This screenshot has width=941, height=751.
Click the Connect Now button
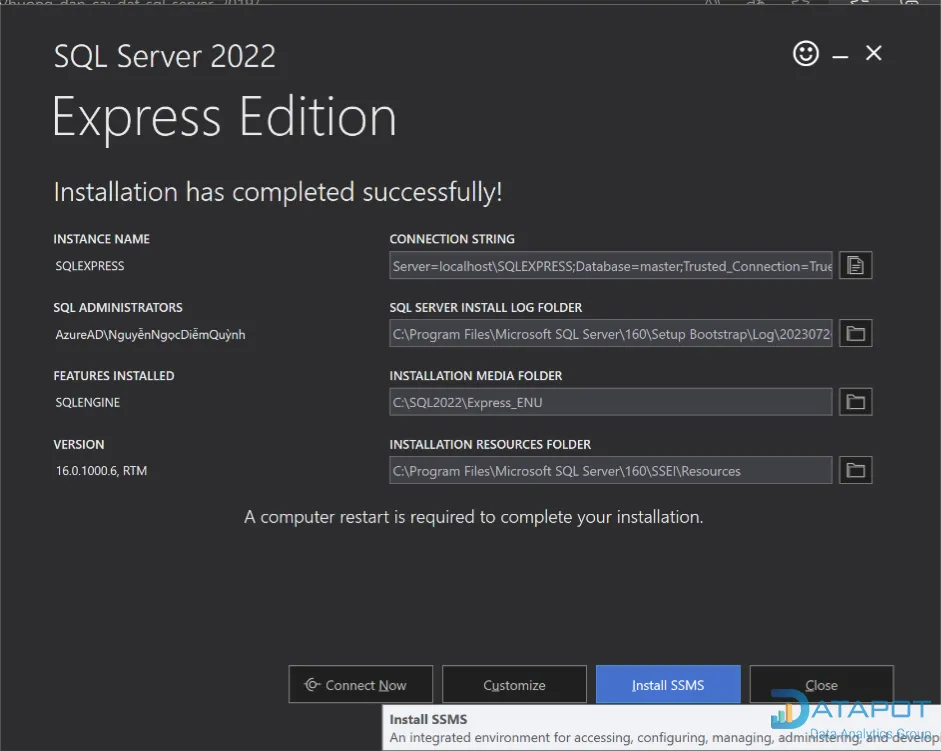coord(361,684)
